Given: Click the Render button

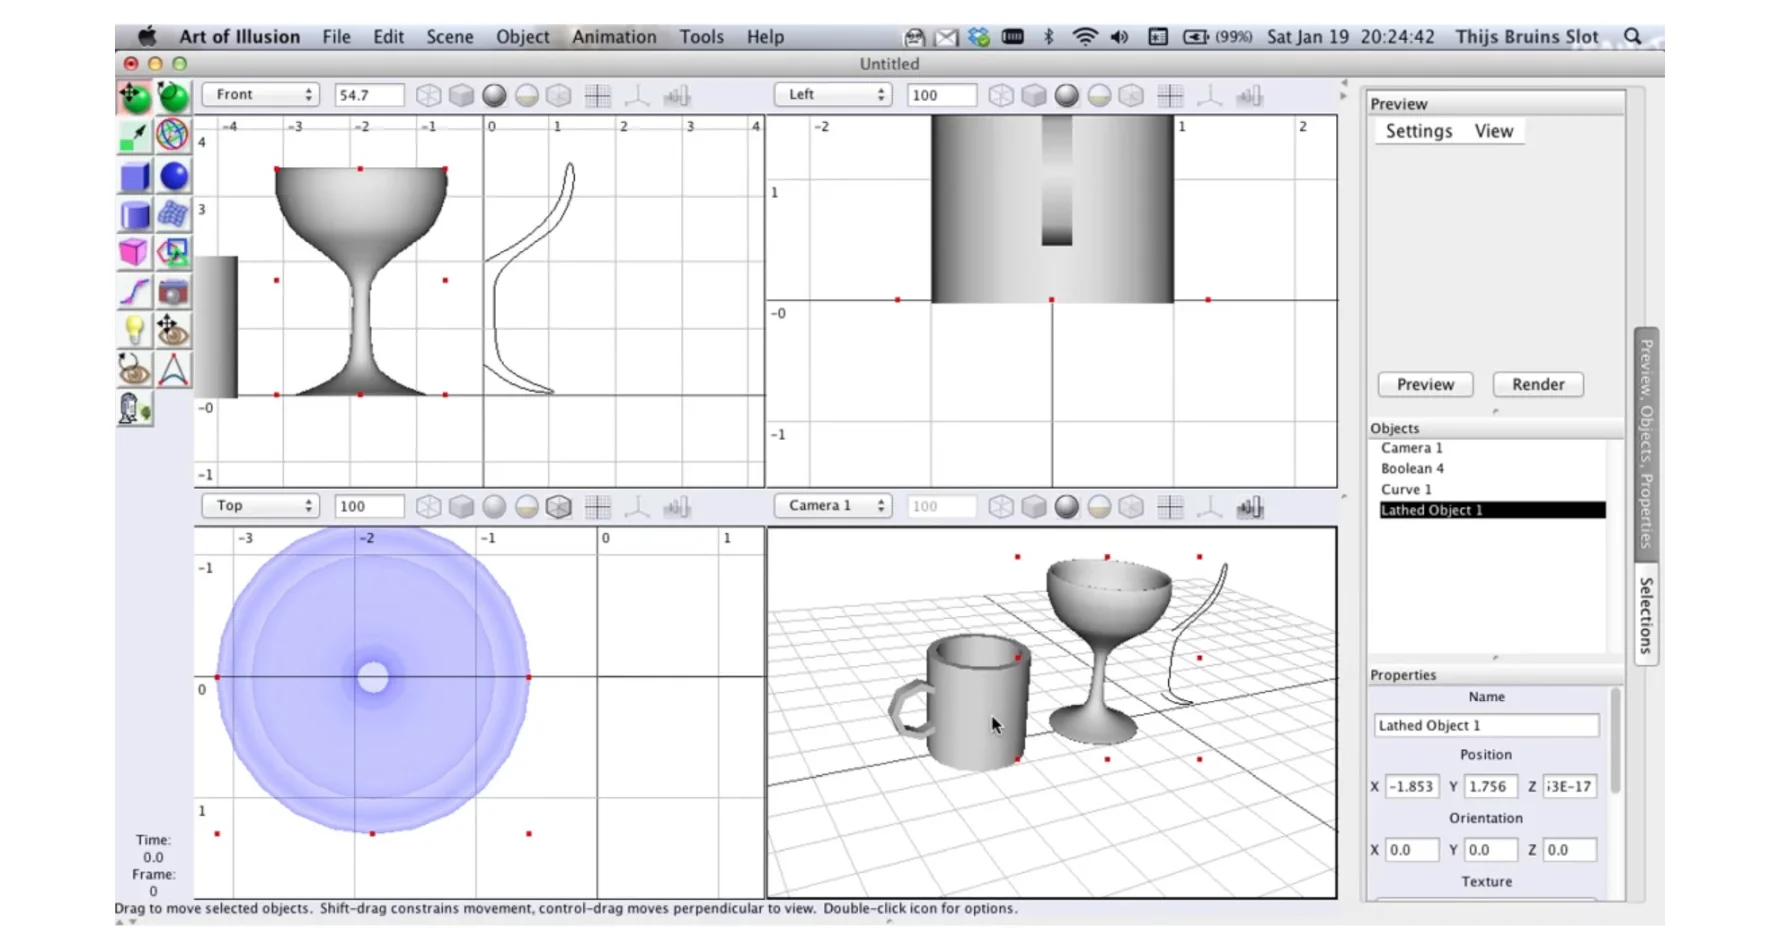Looking at the screenshot, I should click(1537, 385).
